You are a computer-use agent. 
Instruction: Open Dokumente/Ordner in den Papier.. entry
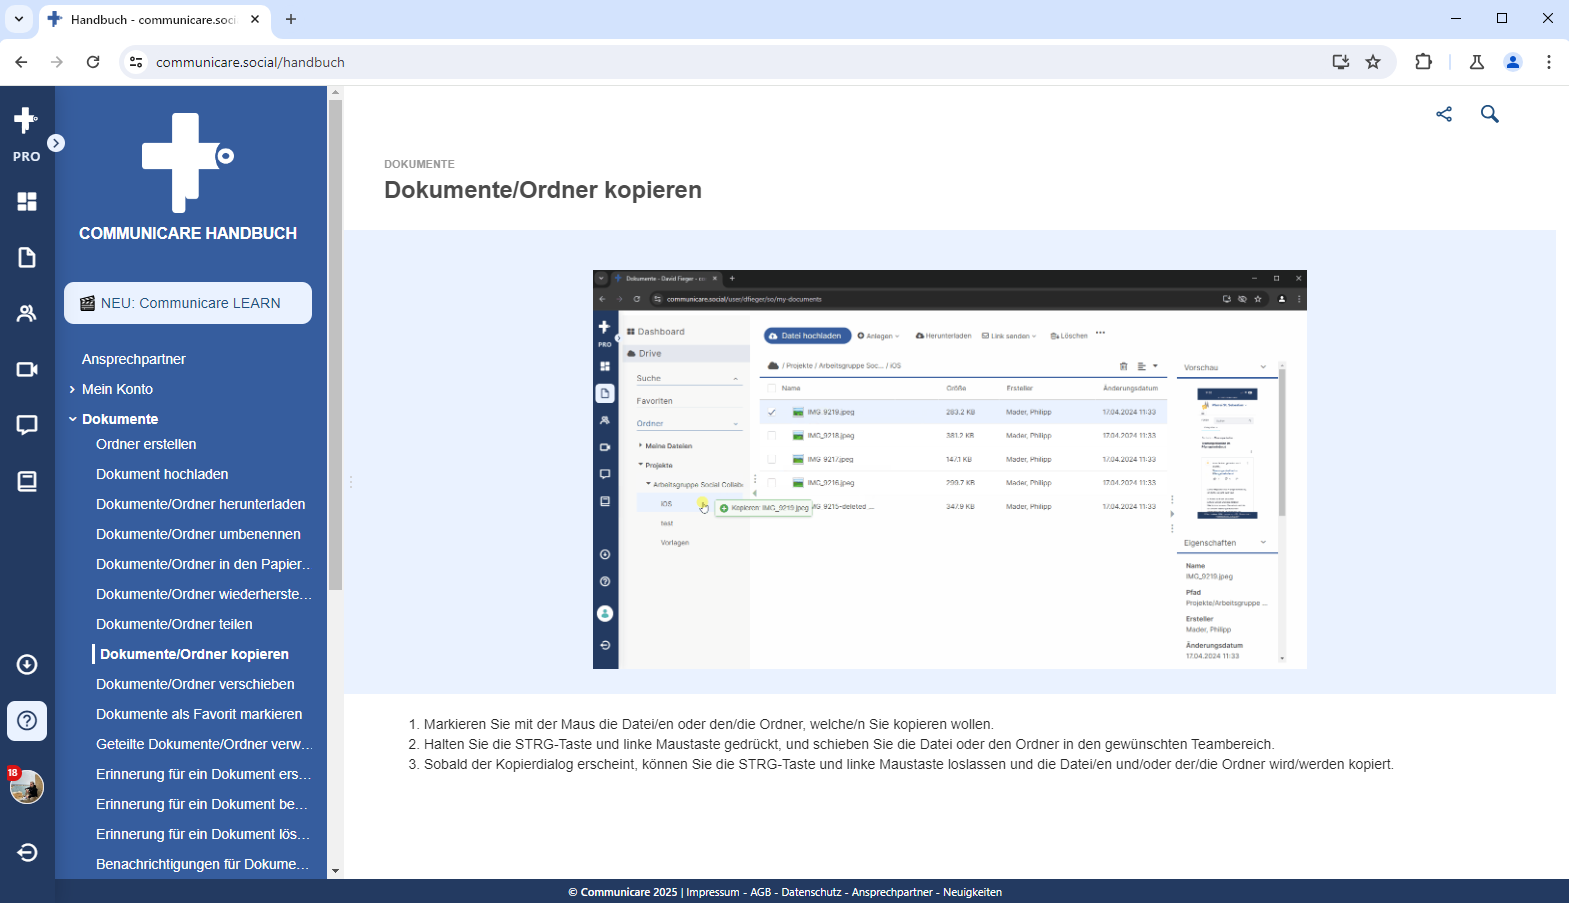pos(203,564)
